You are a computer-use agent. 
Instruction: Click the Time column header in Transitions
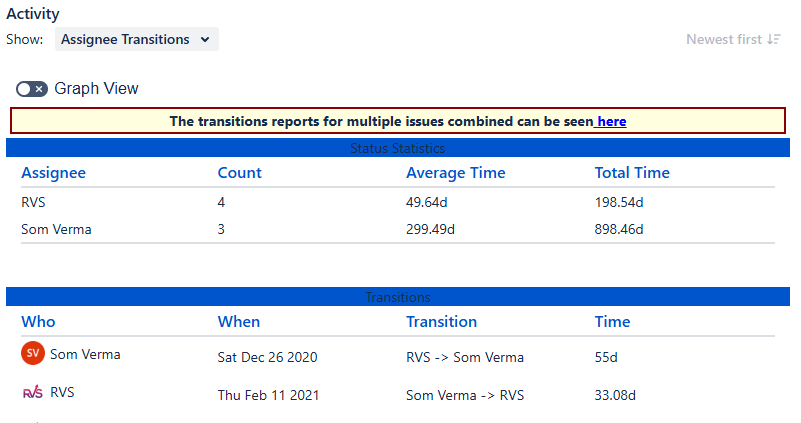coord(613,321)
